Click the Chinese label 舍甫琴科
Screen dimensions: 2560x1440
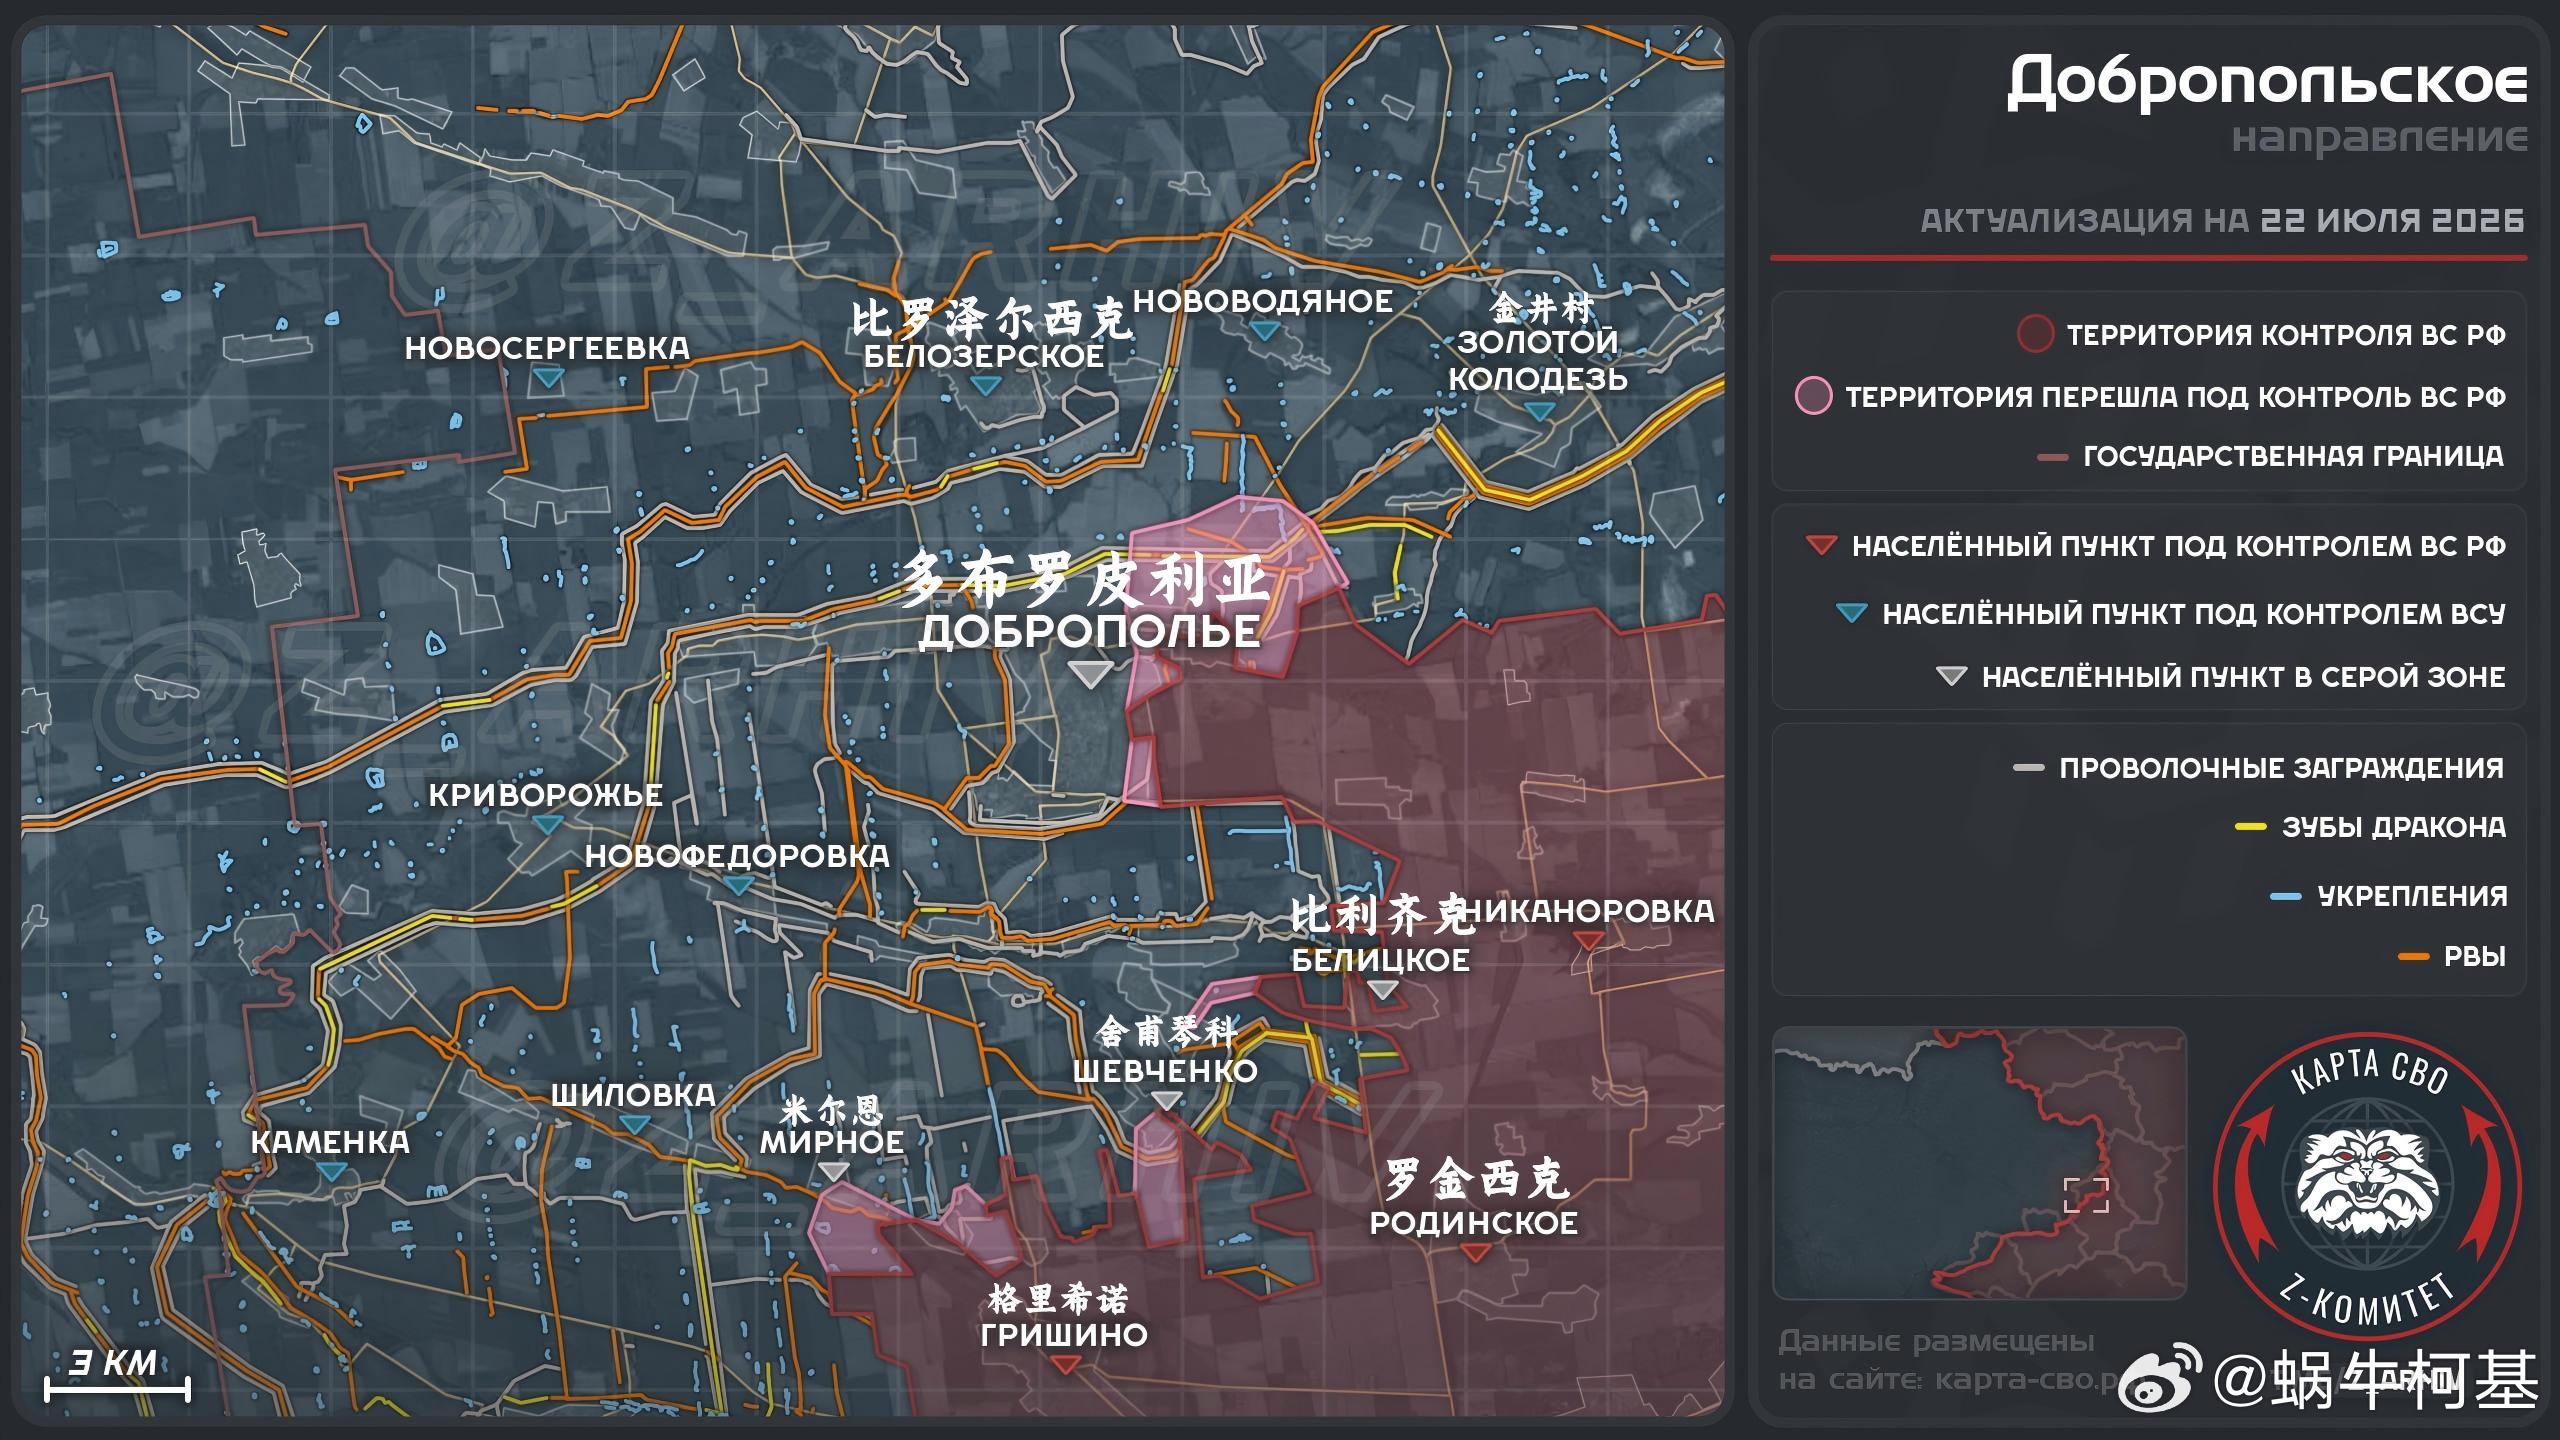coord(1167,1031)
